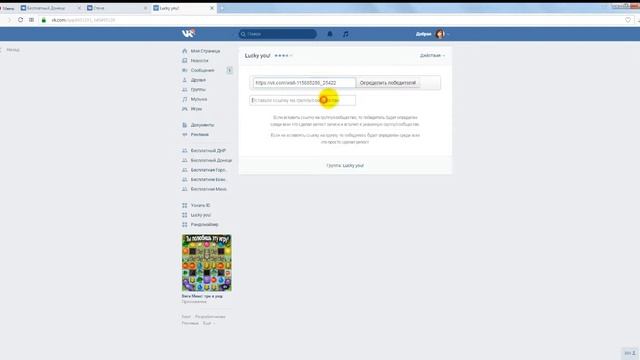The width and height of the screenshot is (640, 360).
Task: Open Сообщения in sidebar
Action: point(202,70)
